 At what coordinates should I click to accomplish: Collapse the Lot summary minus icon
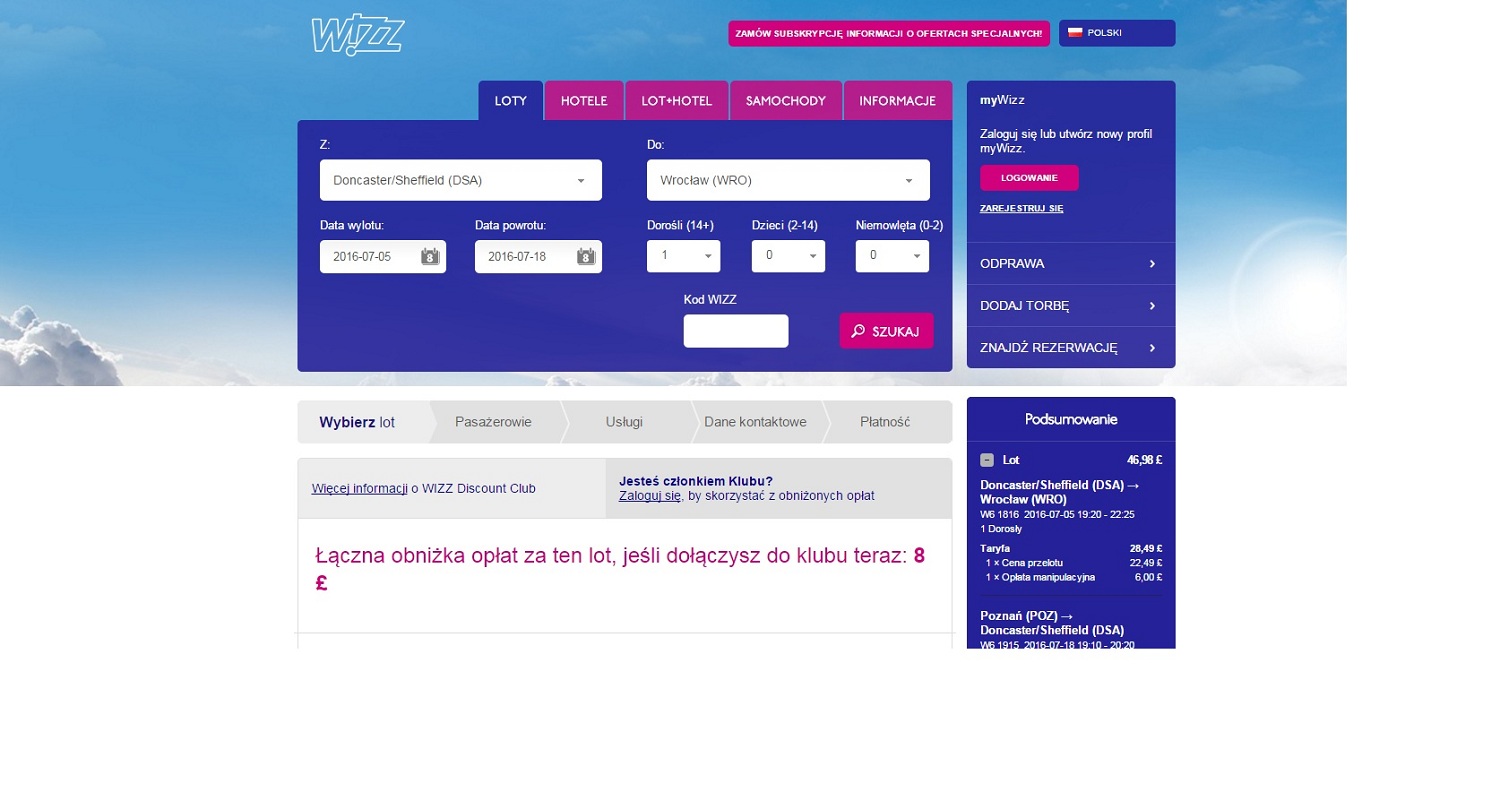click(x=987, y=460)
